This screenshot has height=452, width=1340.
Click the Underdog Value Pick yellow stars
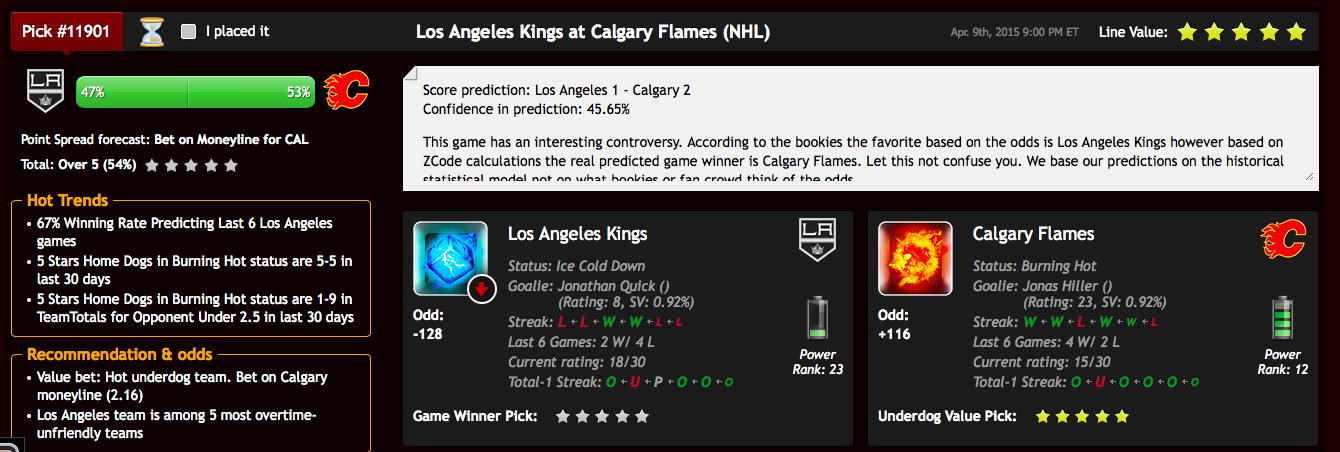1083,416
